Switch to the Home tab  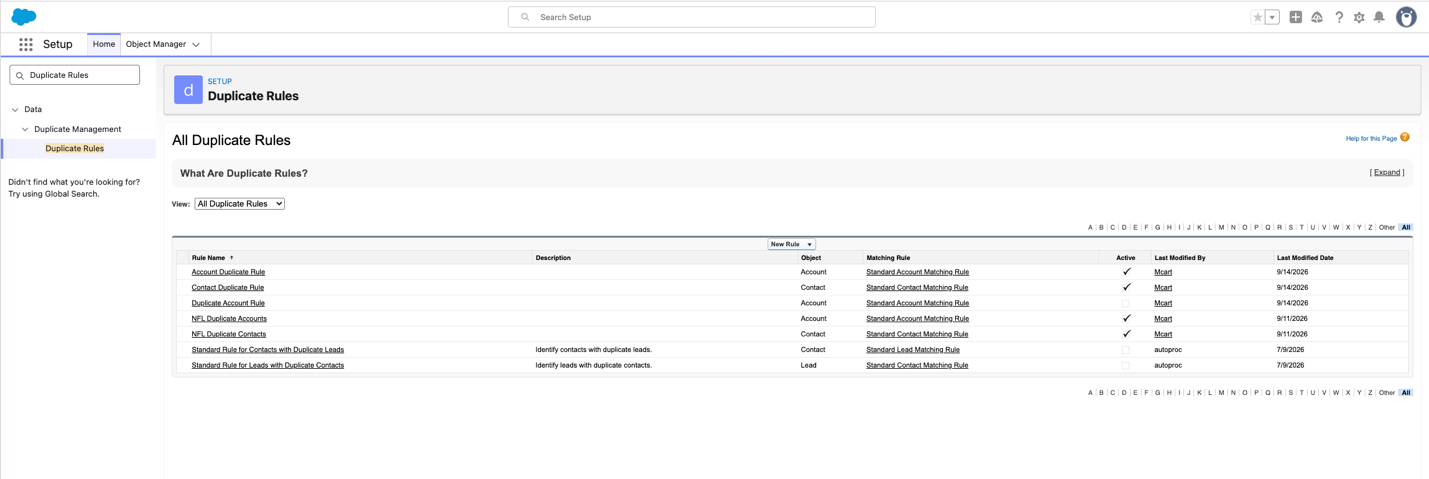pos(104,44)
